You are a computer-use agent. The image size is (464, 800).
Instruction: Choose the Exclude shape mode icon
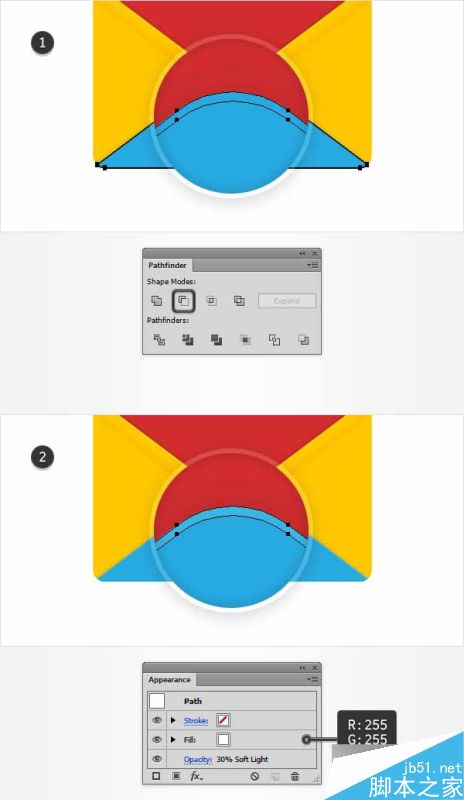(239, 301)
